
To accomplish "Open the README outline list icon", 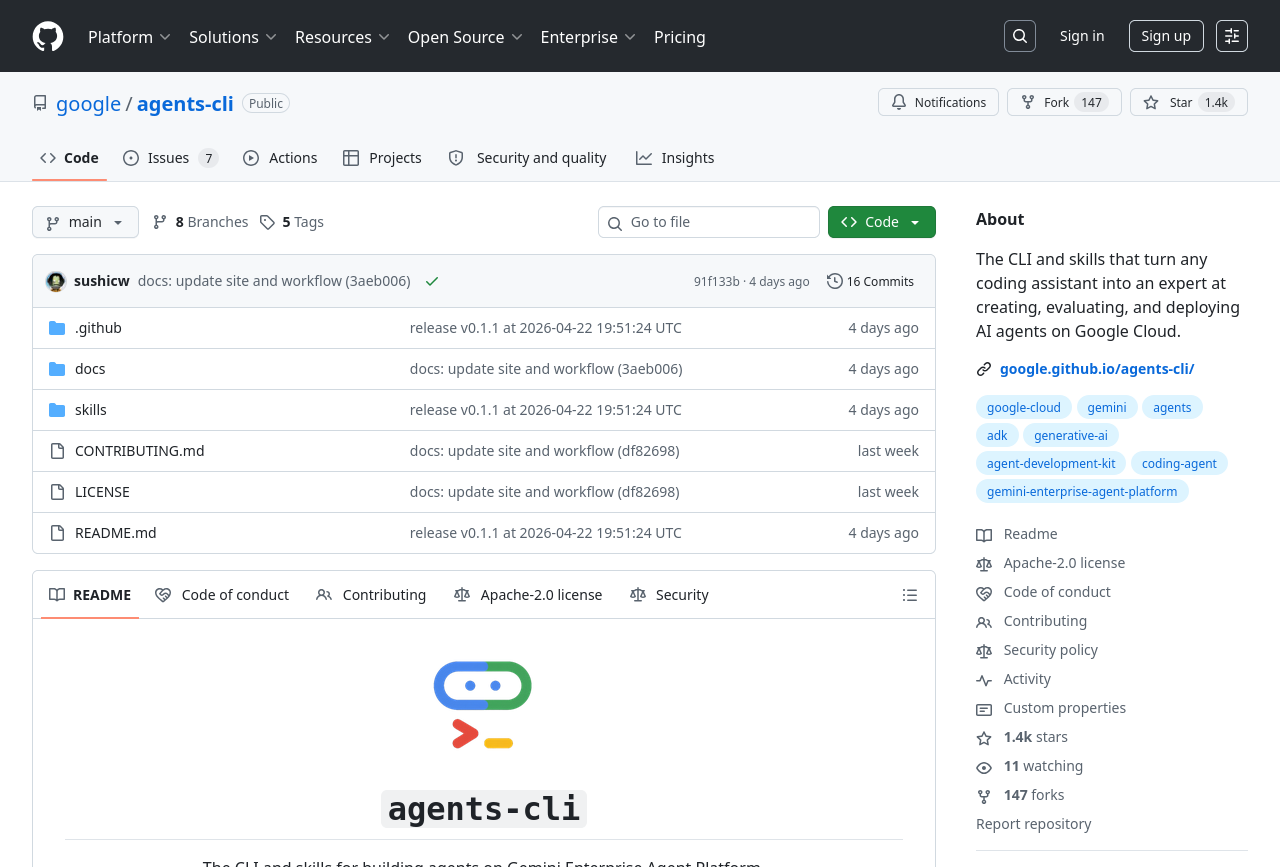I will (909, 595).
